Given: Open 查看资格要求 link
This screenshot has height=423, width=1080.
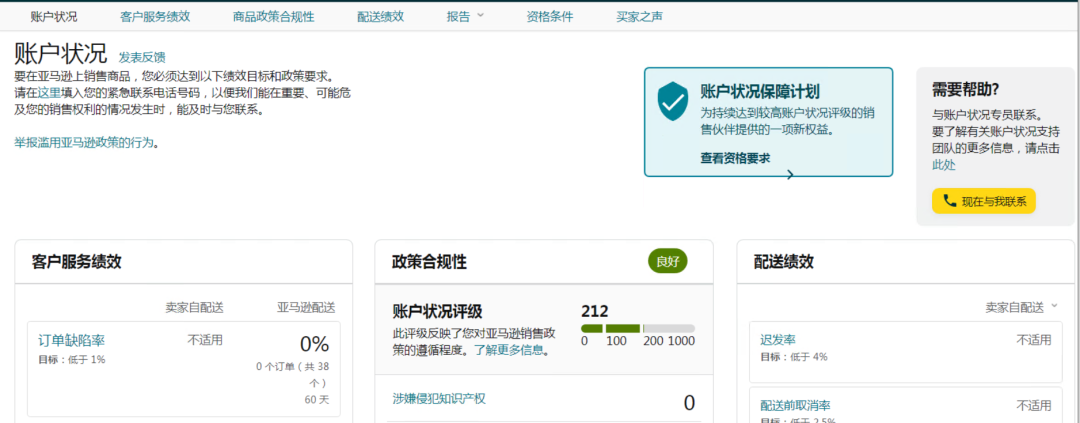Looking at the screenshot, I should click(735, 158).
